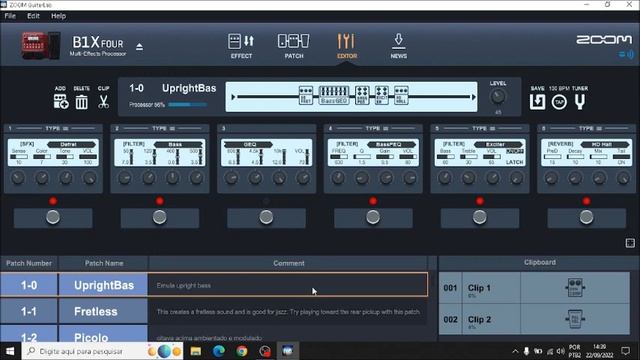
Task: Switch to the EFFECT tab
Action: tap(241, 46)
